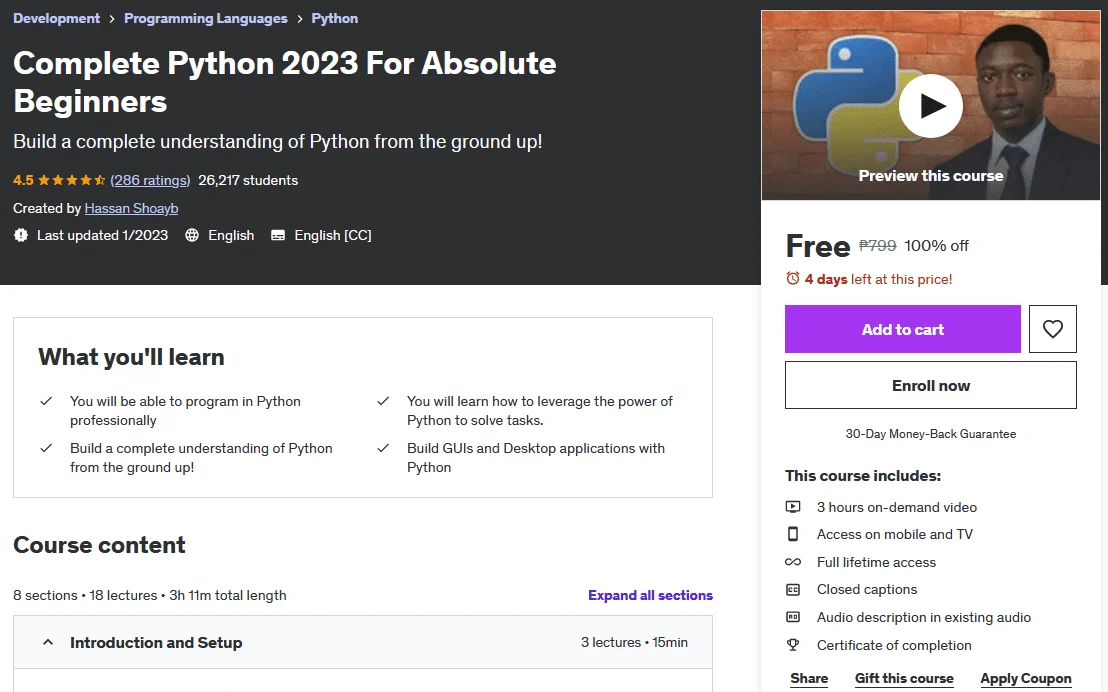Click '3 lectures • 15min' section summary
Image resolution: width=1108 pixels, height=692 pixels.
click(x=634, y=642)
